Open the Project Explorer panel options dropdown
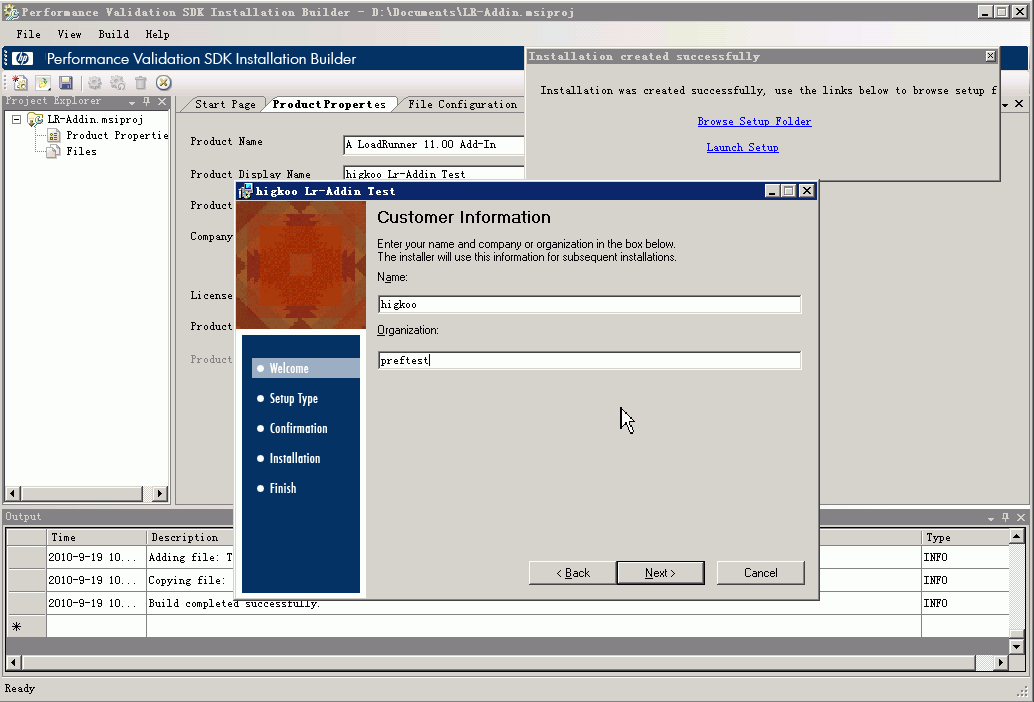The width and height of the screenshot is (1034, 702). point(132,102)
